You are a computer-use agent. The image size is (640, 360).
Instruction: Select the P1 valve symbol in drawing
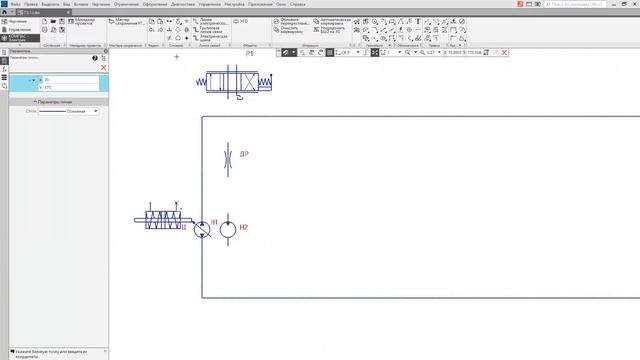(234, 82)
